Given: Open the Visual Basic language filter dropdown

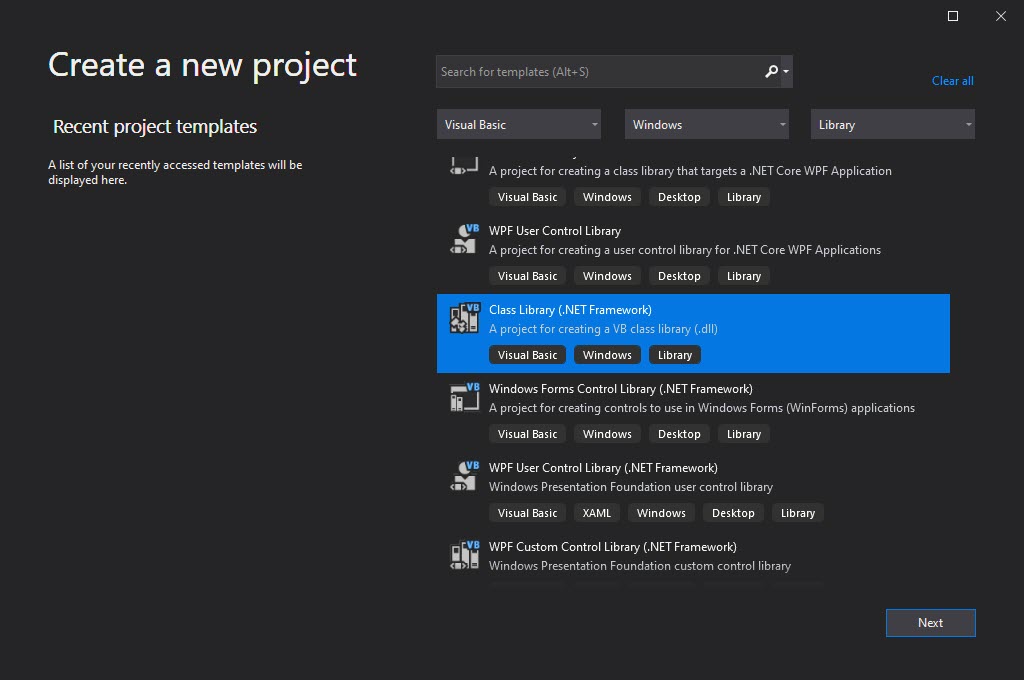Looking at the screenshot, I should [x=519, y=124].
